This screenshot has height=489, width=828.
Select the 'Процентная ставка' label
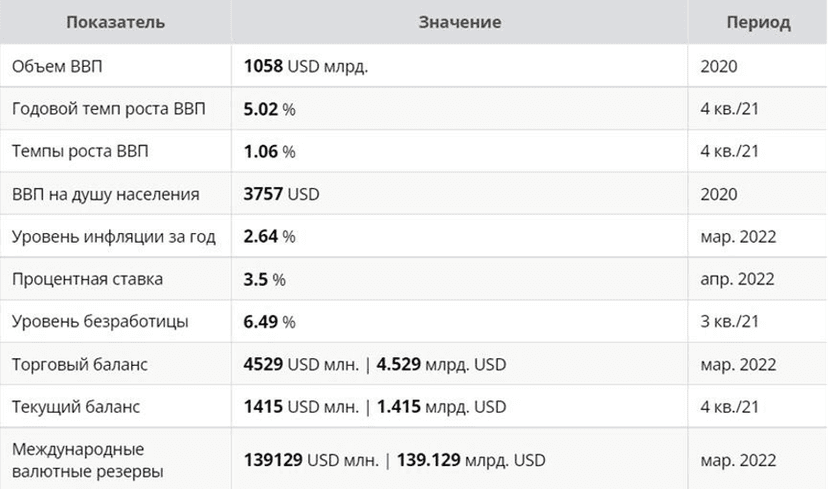tap(87, 279)
